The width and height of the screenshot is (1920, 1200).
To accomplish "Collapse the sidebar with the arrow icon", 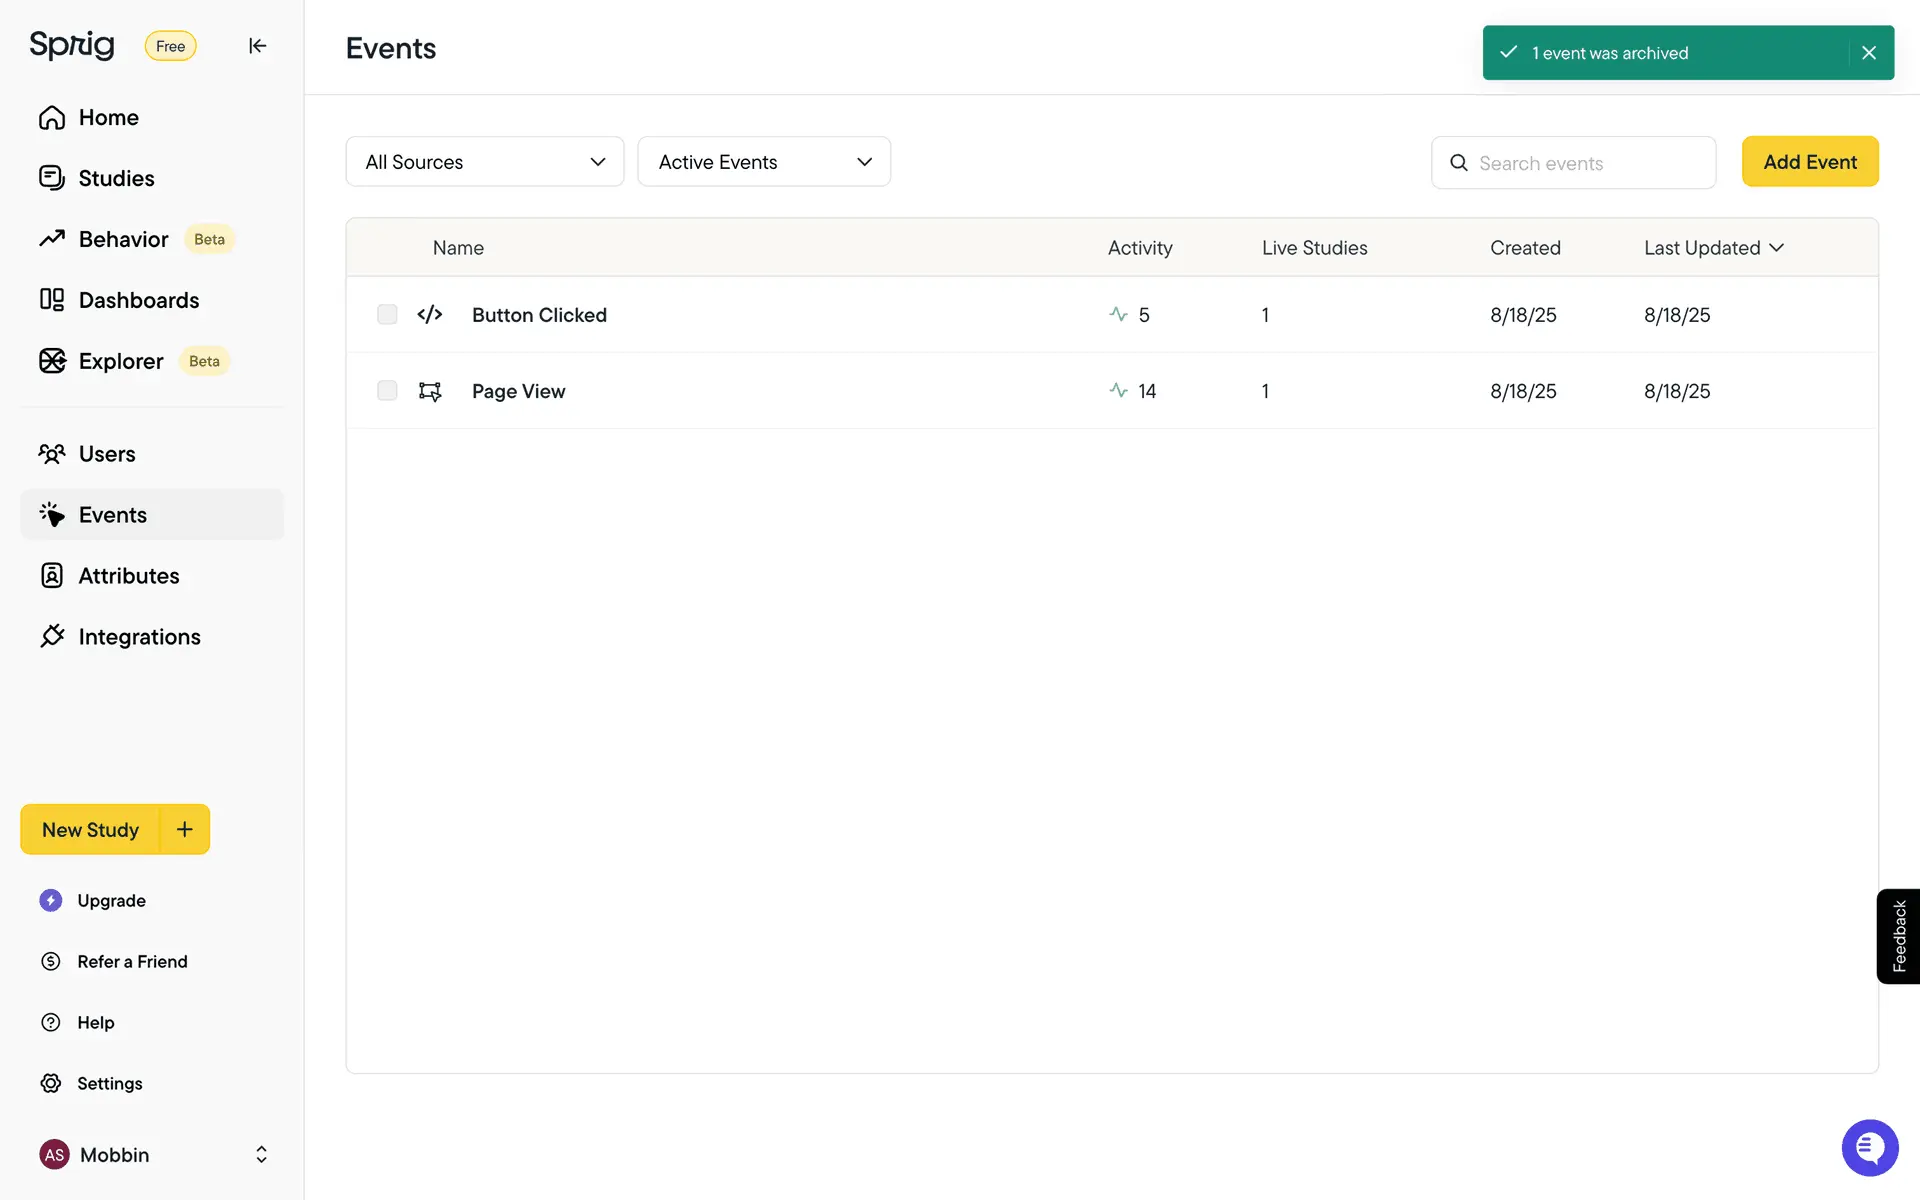I will [257, 46].
